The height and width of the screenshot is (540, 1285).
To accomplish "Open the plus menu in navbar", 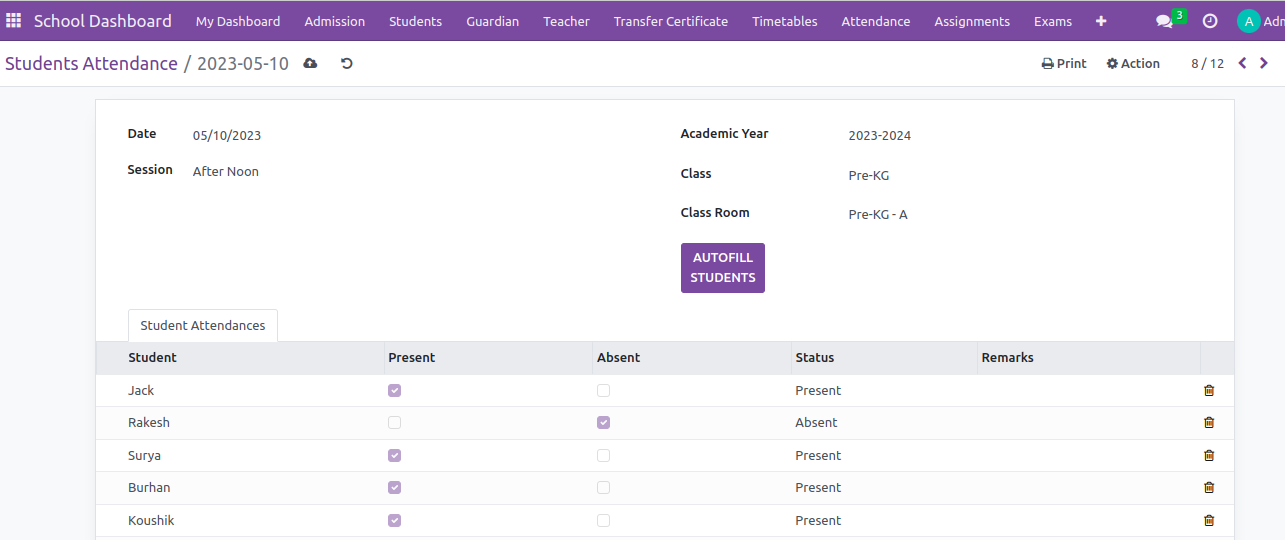I will [x=1101, y=21].
